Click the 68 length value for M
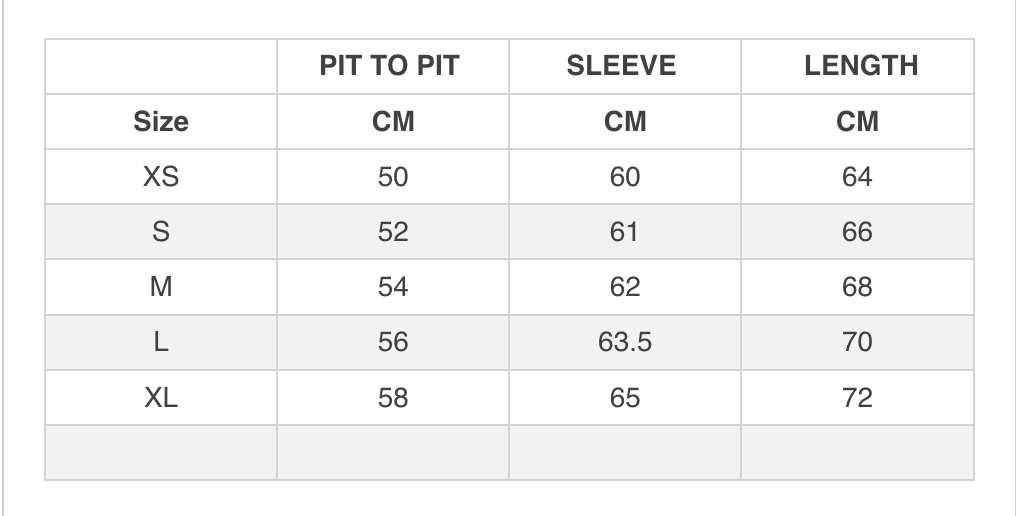Image resolution: width=1016 pixels, height=516 pixels. tap(857, 287)
